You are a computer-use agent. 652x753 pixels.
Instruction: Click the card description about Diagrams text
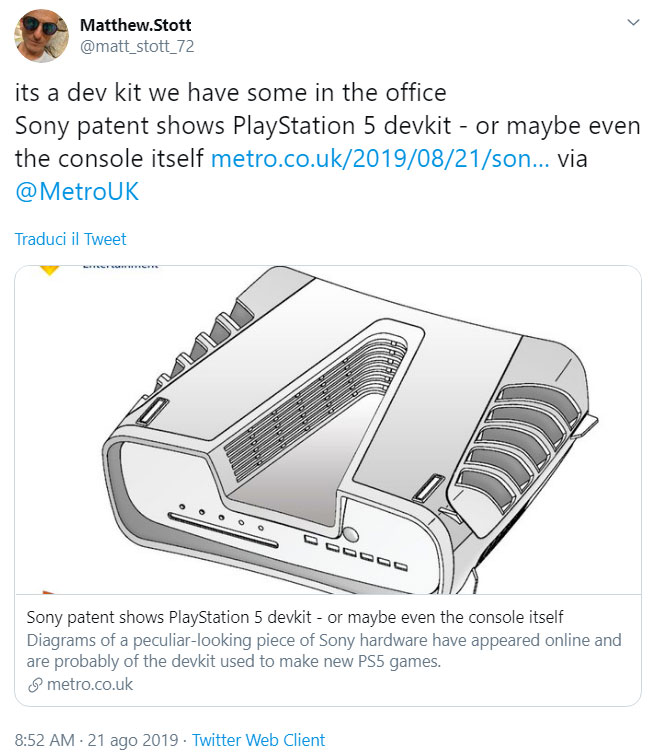[324, 651]
